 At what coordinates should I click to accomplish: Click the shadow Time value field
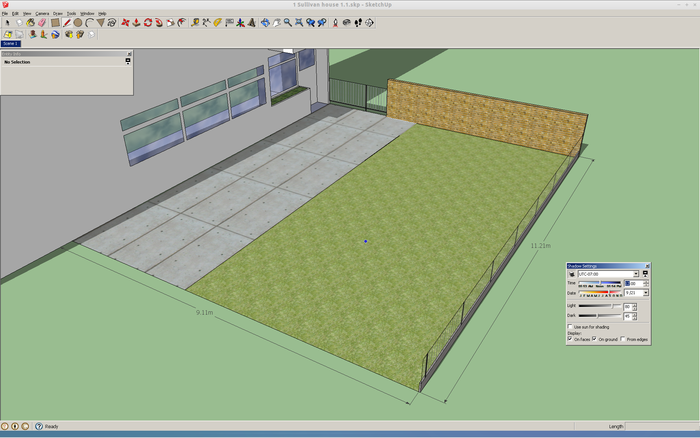[632, 283]
